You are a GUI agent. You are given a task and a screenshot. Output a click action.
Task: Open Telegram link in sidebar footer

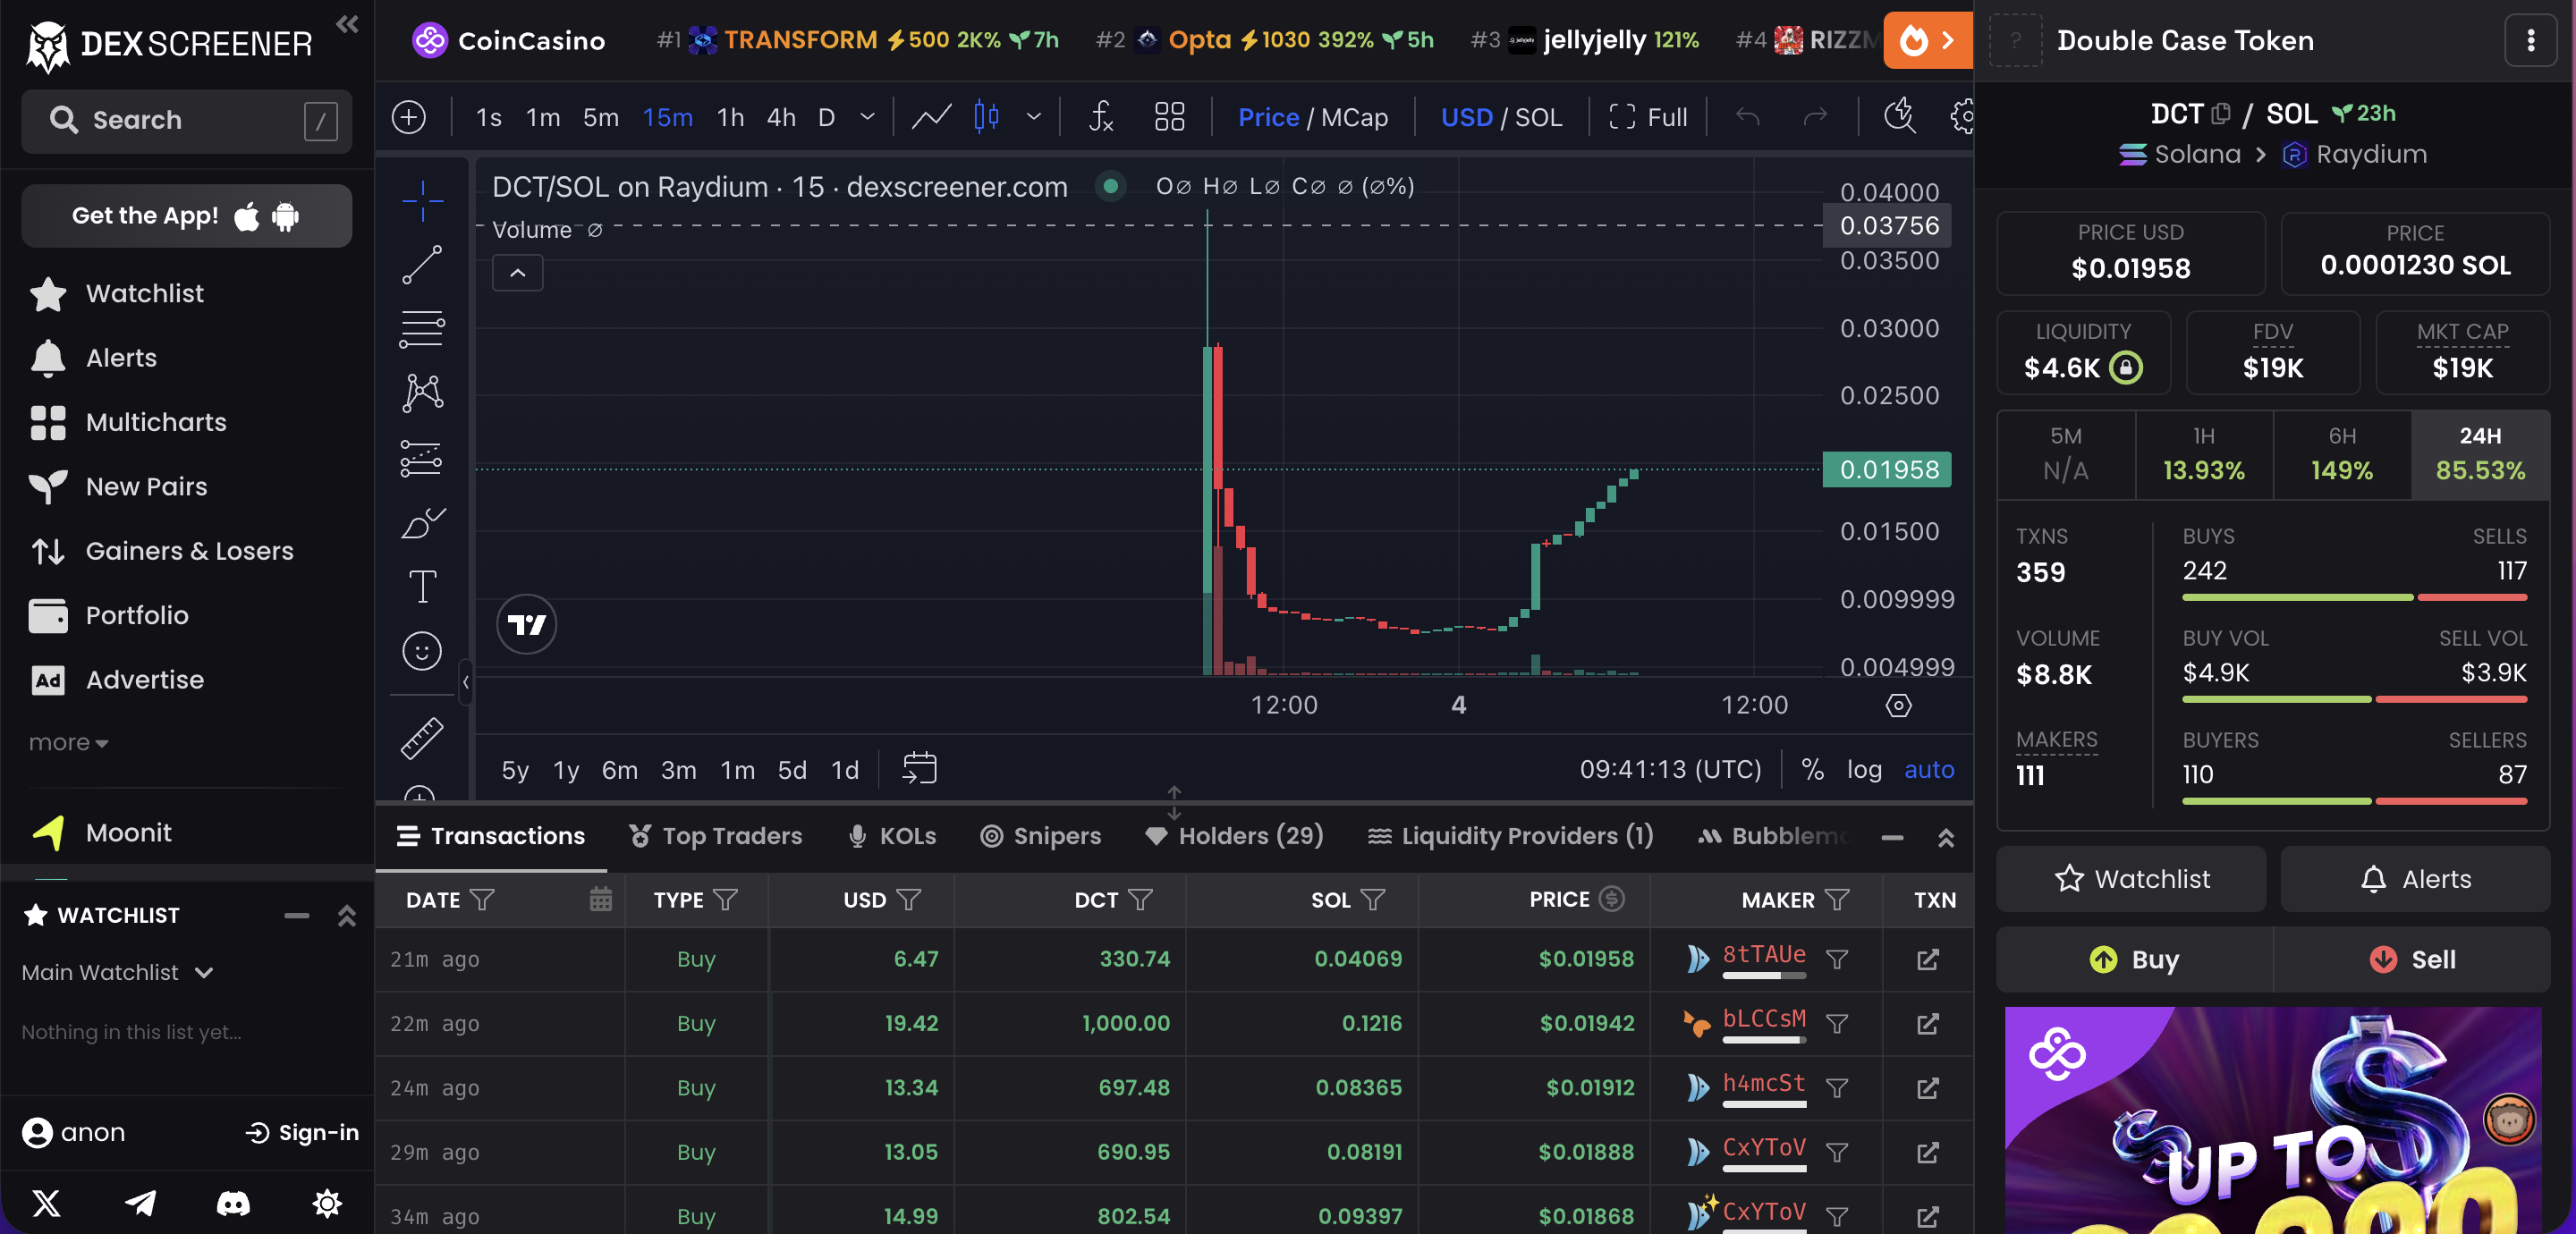click(140, 1202)
